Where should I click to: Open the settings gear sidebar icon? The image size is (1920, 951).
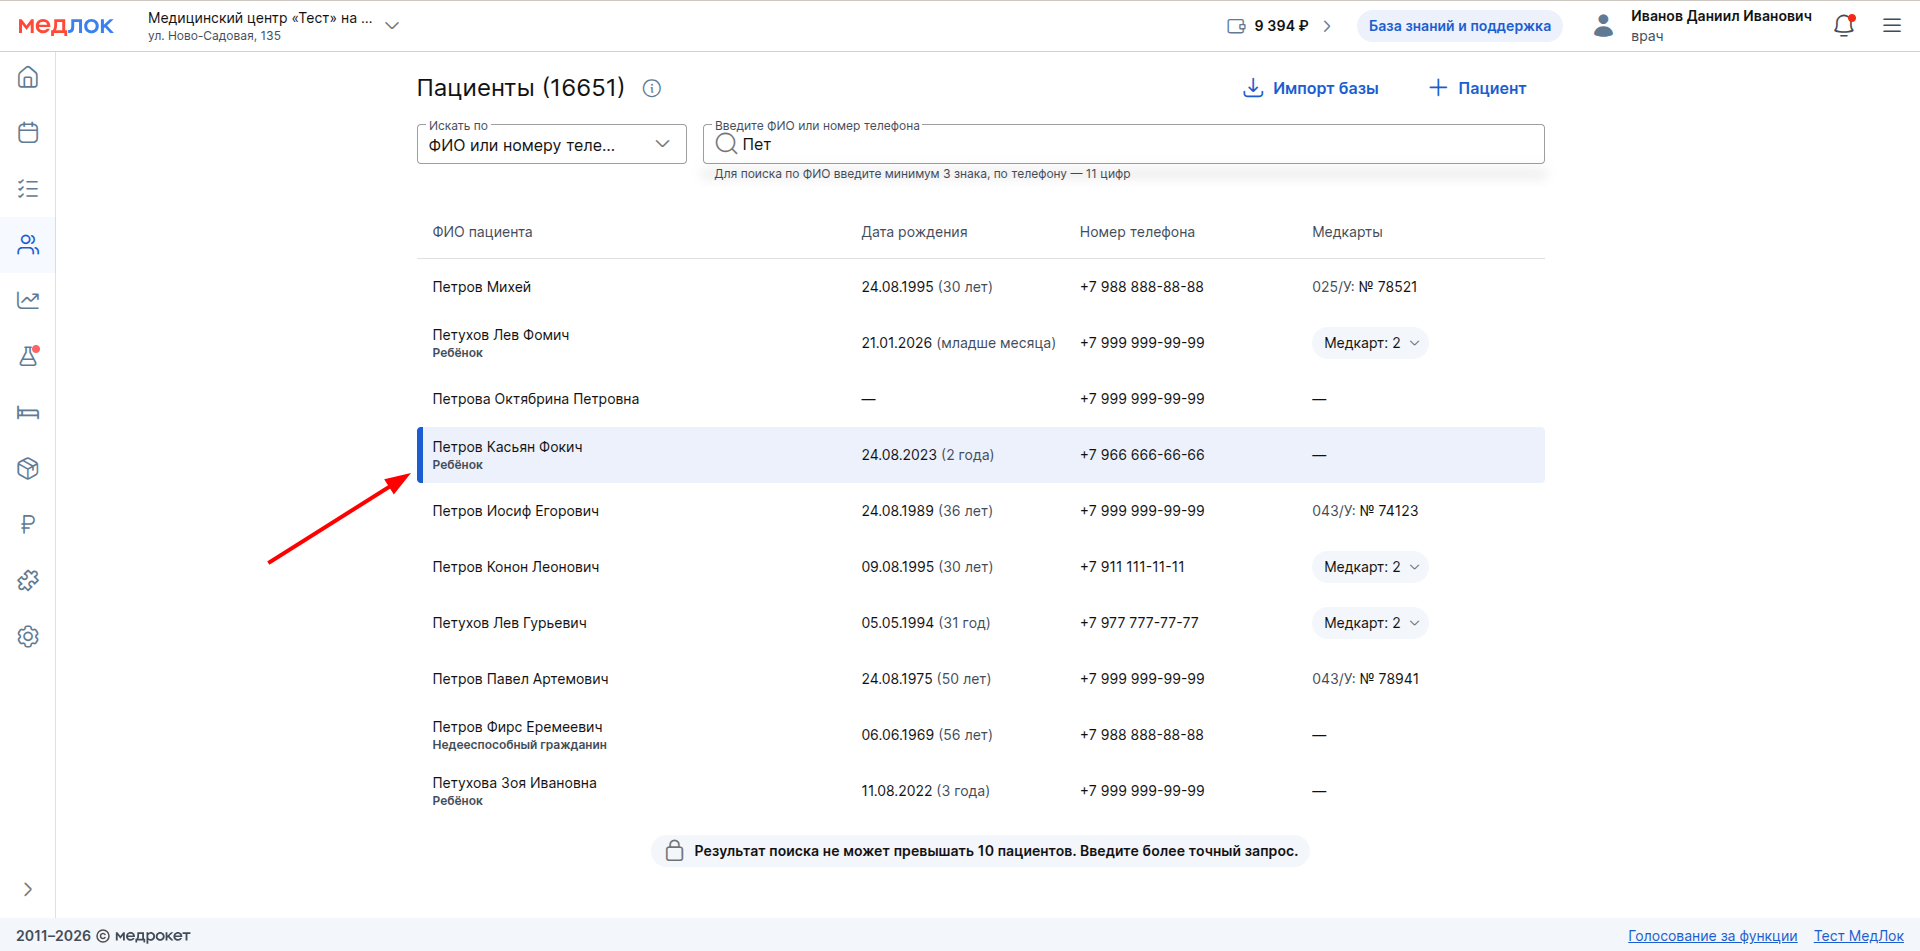point(28,636)
